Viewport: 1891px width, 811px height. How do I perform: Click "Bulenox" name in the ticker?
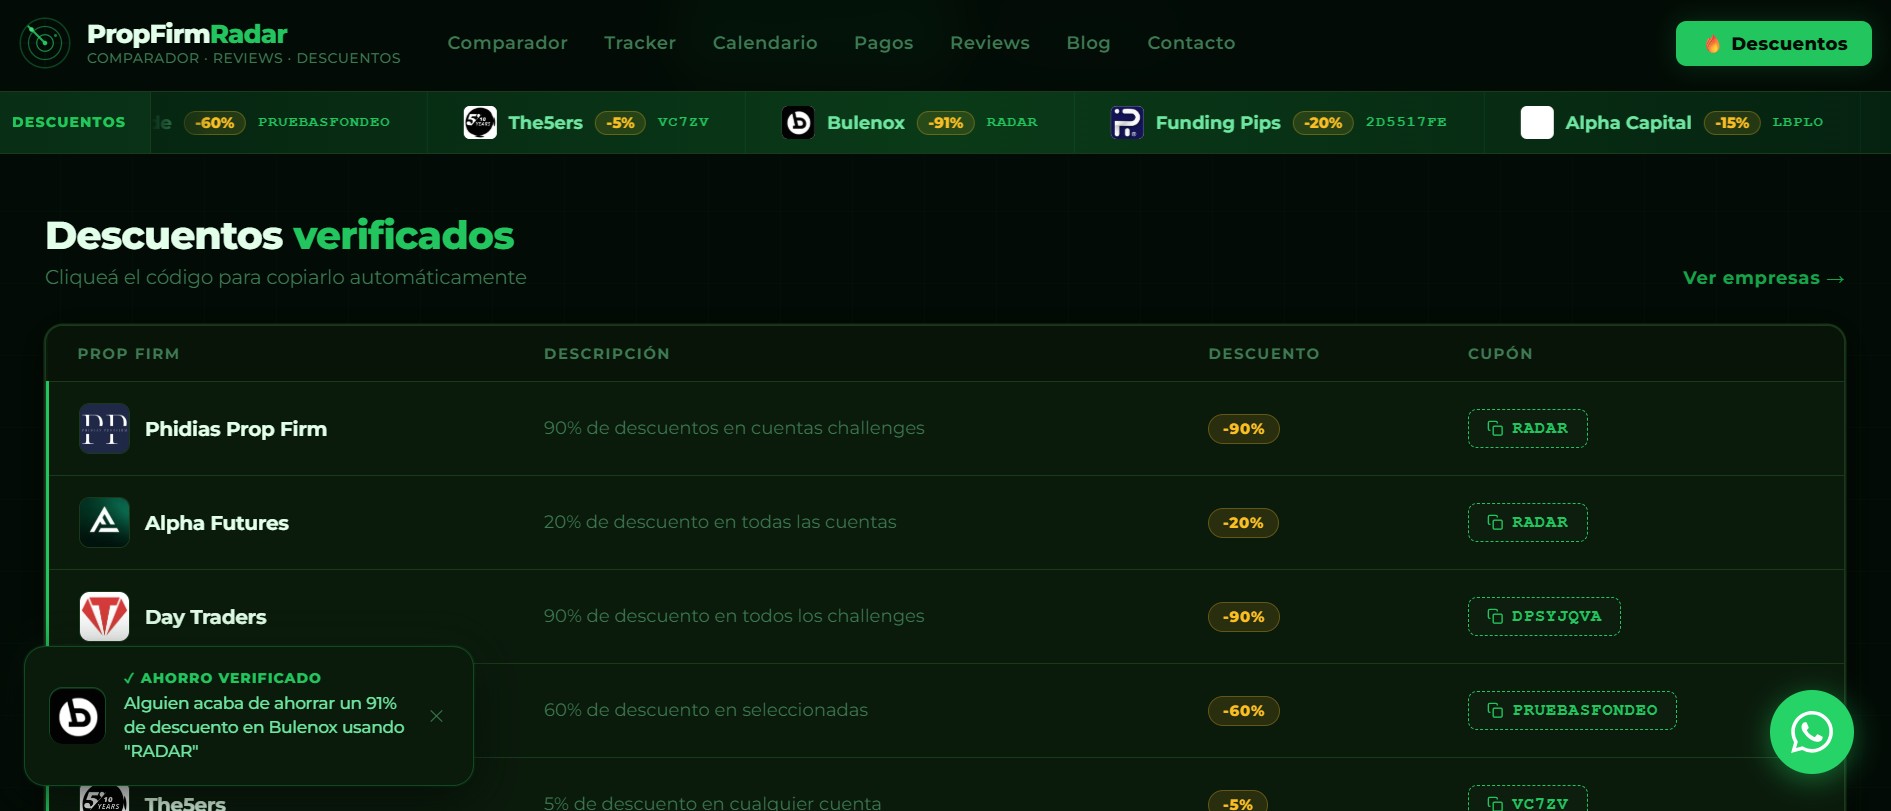pos(866,123)
